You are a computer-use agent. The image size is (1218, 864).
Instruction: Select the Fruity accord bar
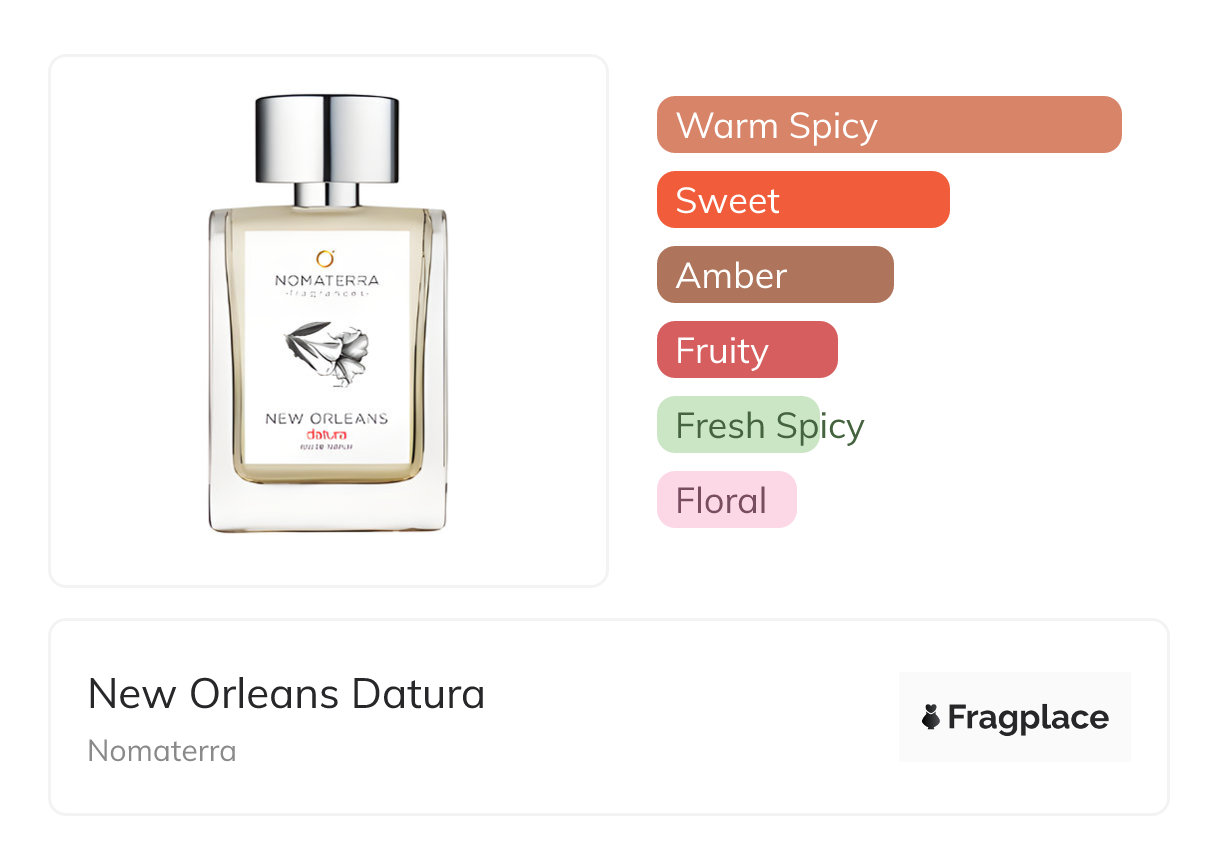point(747,350)
